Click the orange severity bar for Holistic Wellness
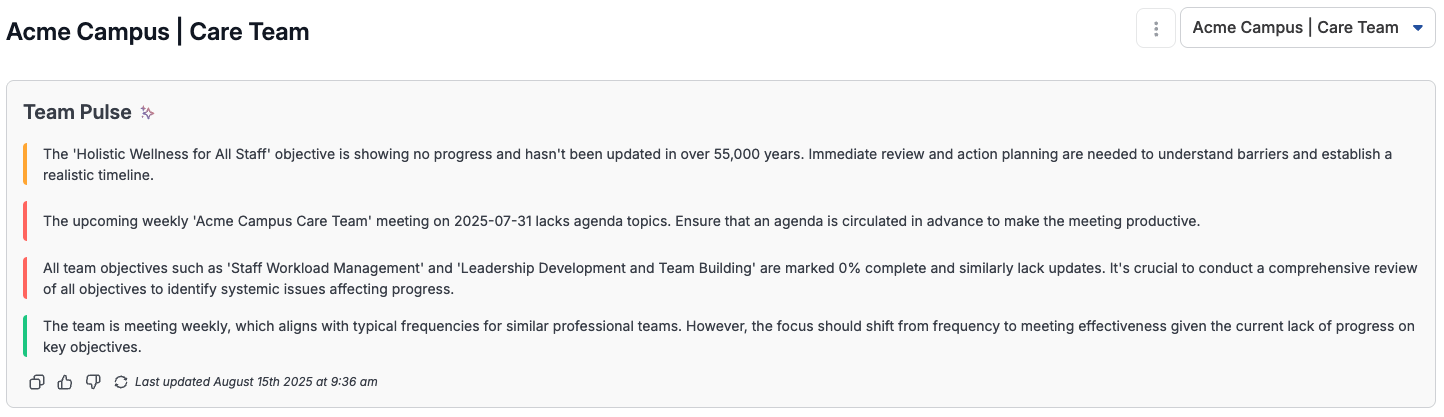 click(x=25, y=164)
